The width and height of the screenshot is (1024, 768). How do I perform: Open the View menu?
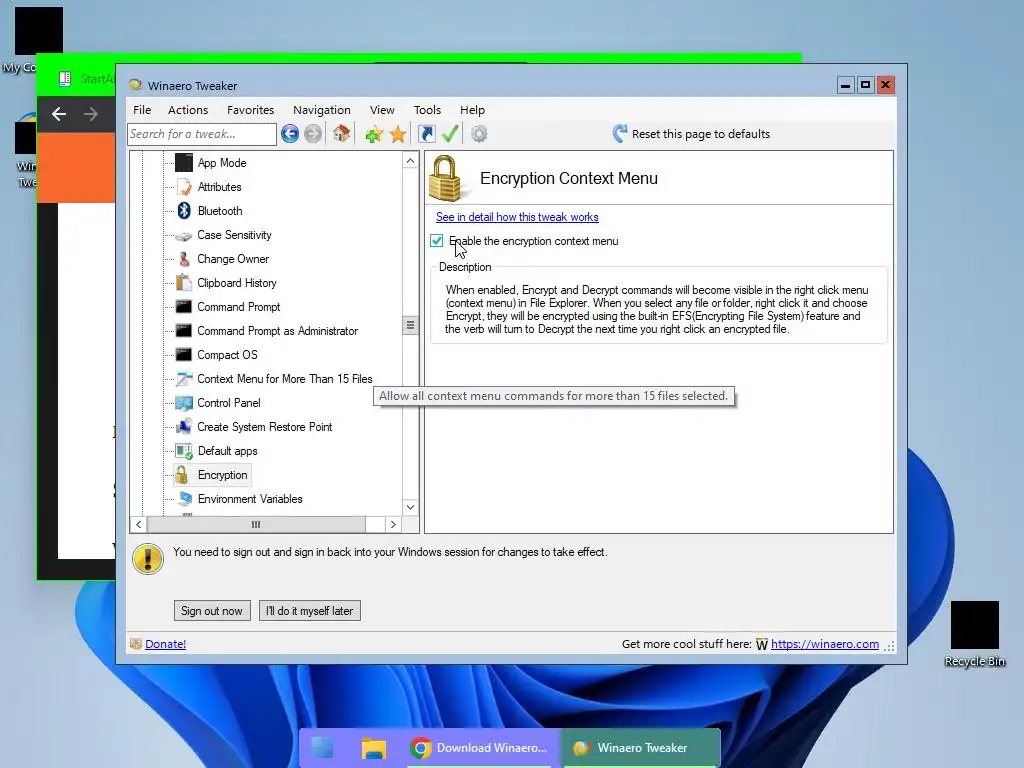click(x=382, y=110)
